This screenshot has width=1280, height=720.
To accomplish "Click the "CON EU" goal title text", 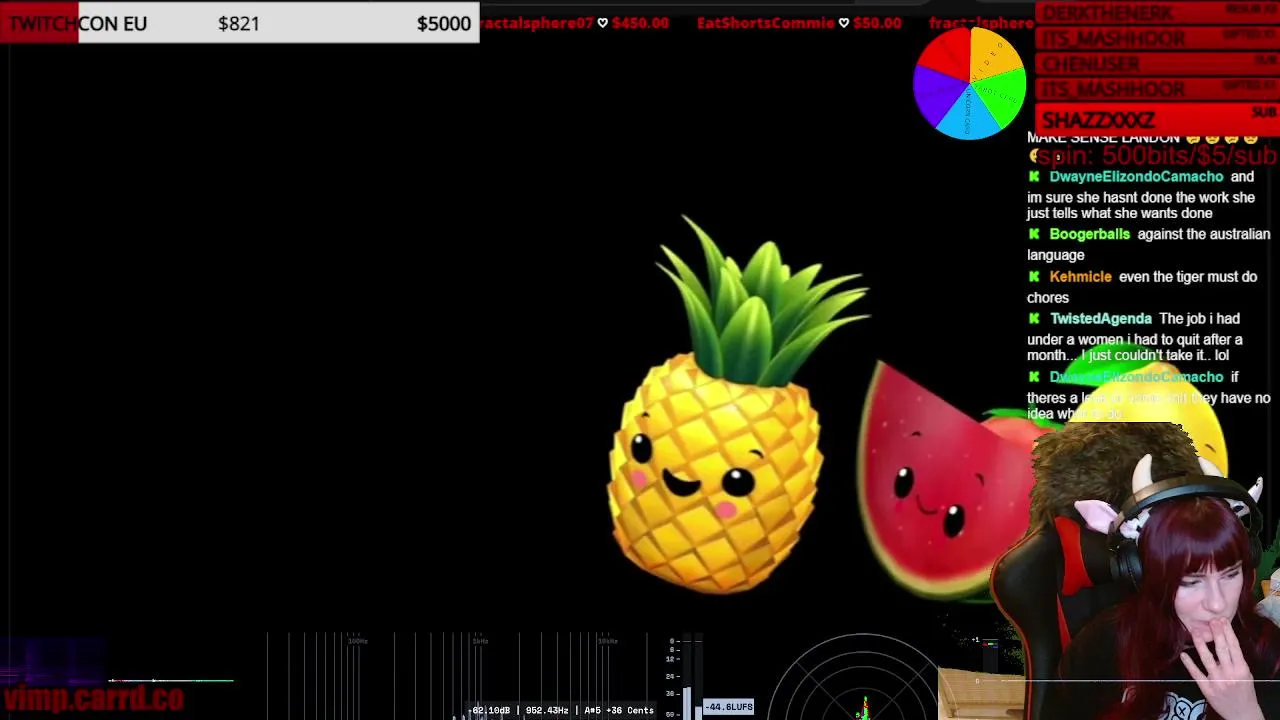I will pos(112,23).
